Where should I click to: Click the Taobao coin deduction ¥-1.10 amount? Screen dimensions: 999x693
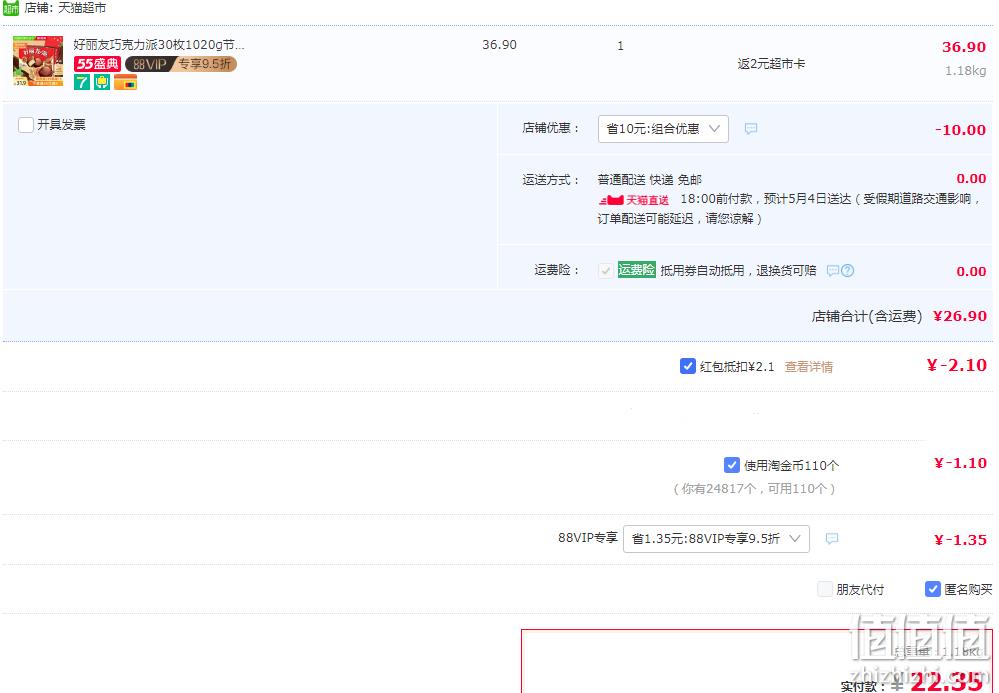tap(960, 463)
